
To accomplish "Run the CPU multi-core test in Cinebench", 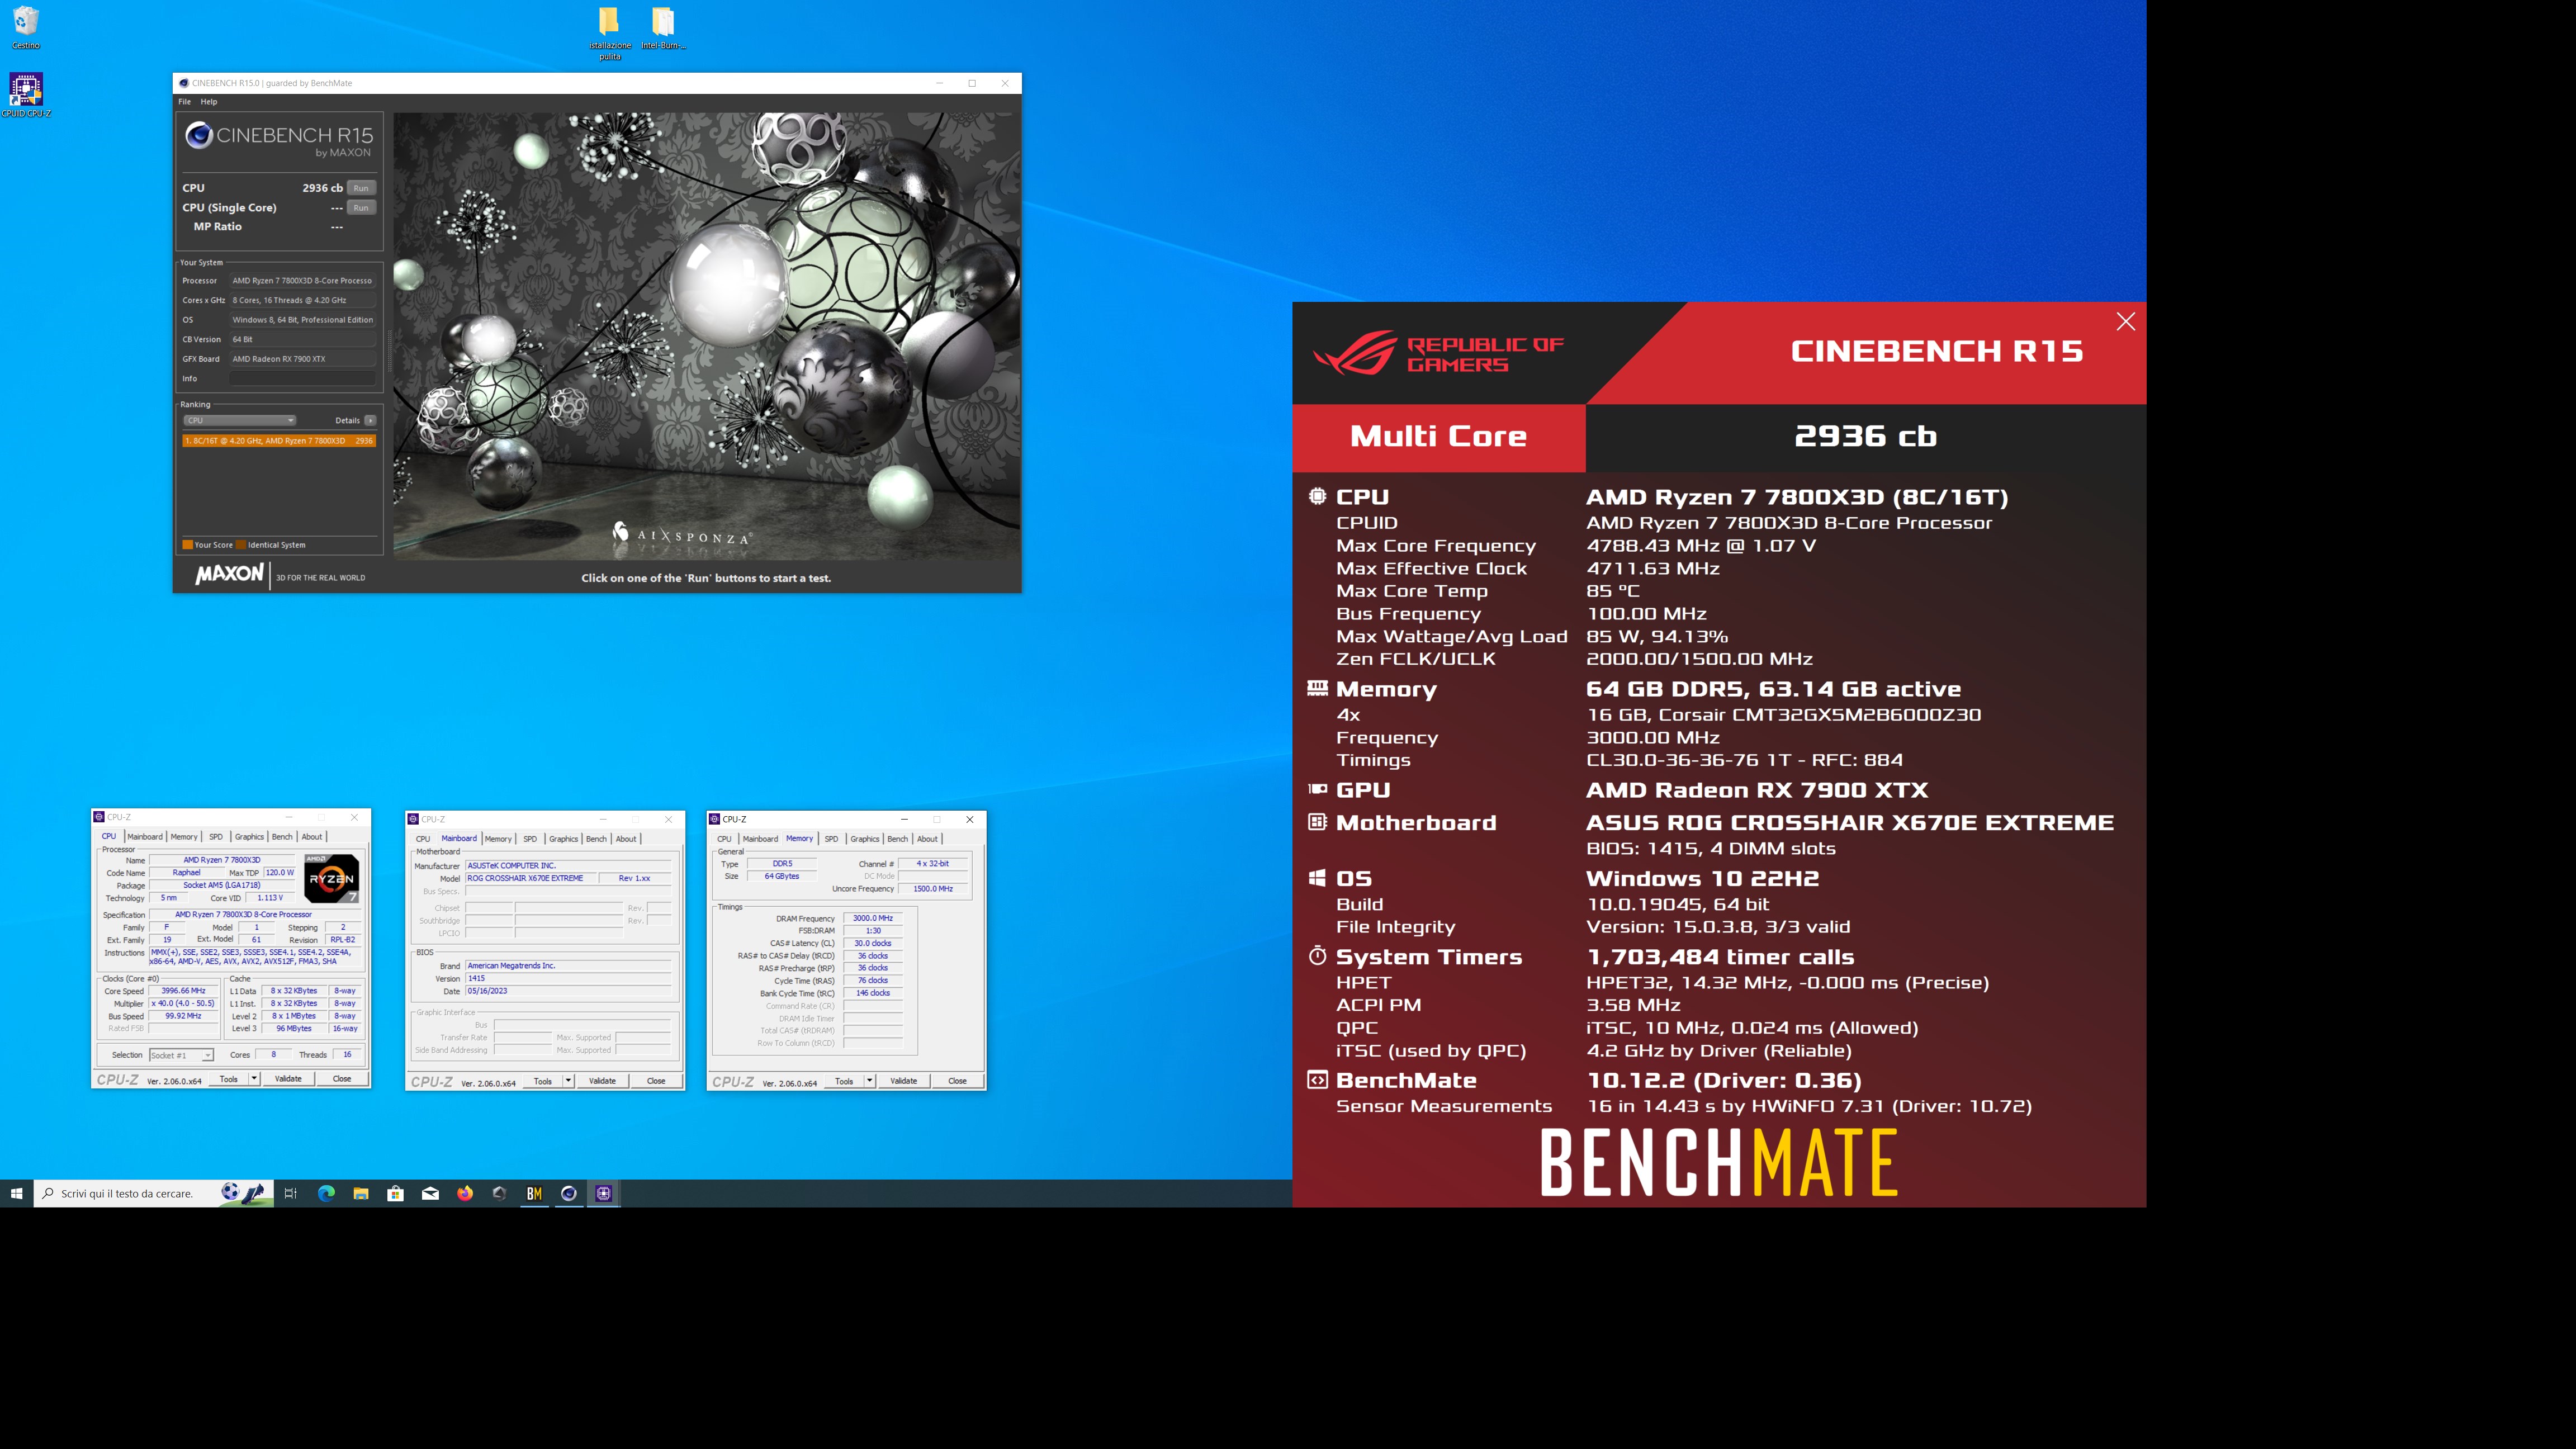I will pos(361,188).
